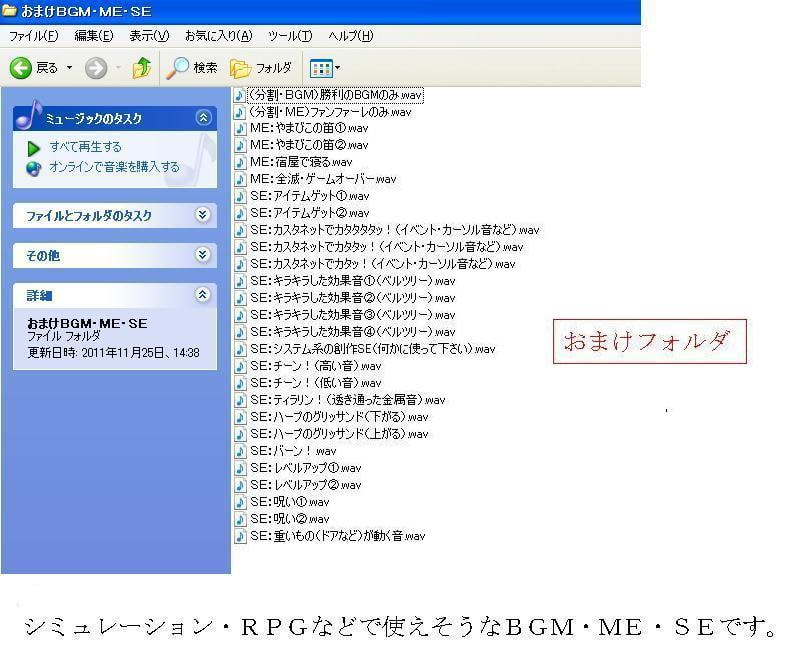
Task: Click the globe icon for online music
Action: pyautogui.click(x=33, y=169)
